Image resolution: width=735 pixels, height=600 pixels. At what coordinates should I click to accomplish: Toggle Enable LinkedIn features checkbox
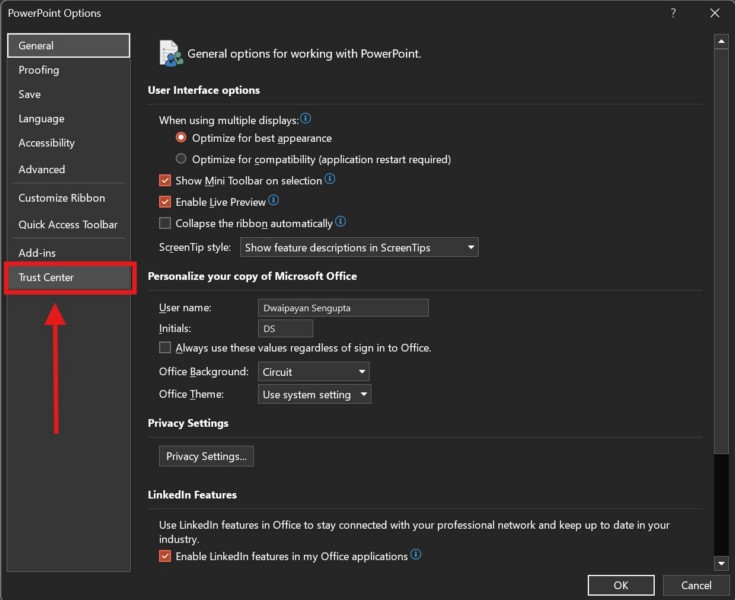[166, 556]
